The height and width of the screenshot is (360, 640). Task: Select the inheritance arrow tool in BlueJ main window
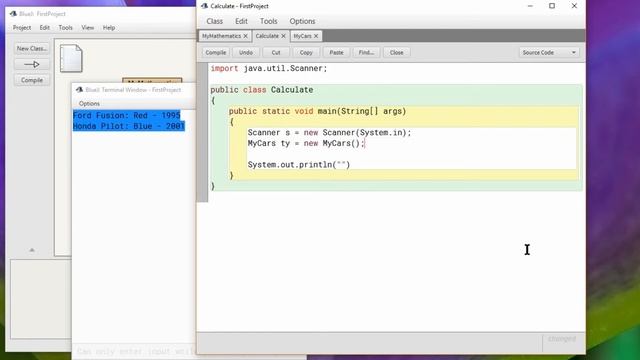[32, 64]
